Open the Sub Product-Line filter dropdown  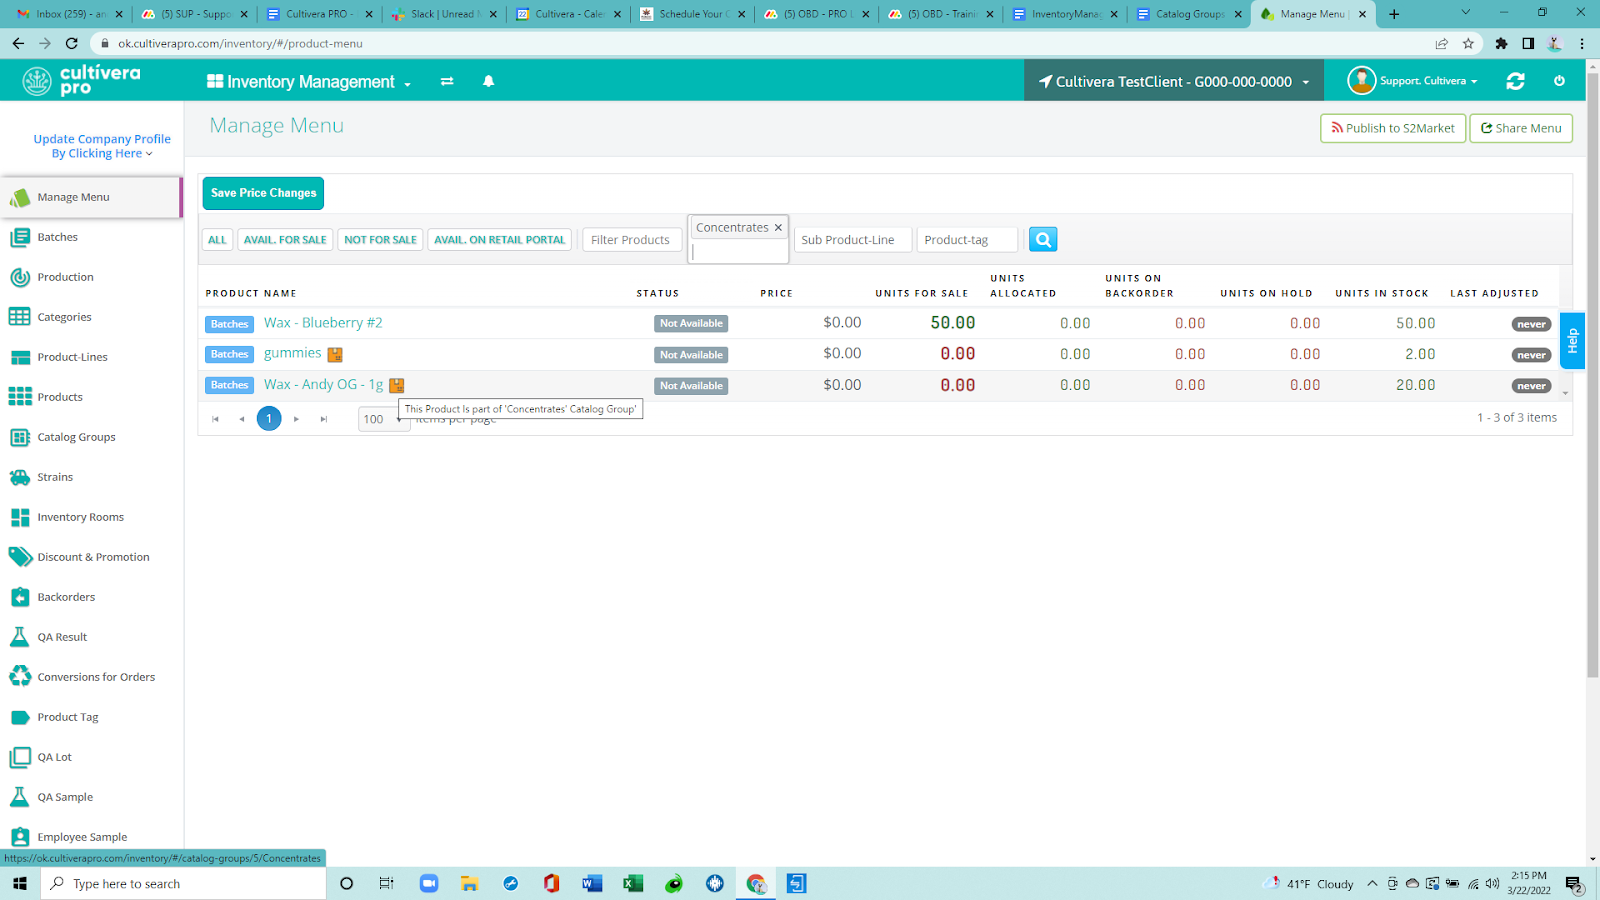pyautogui.click(x=853, y=240)
